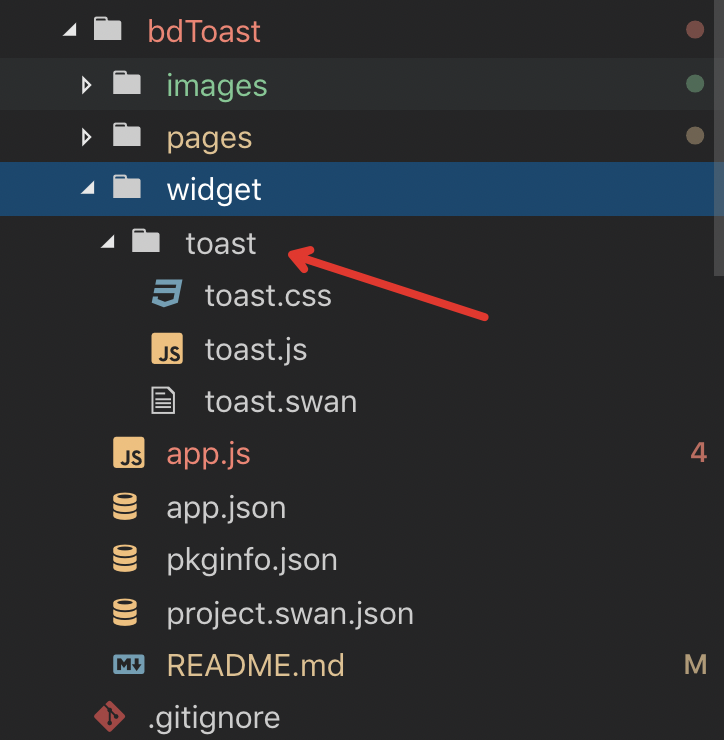Click the modified dot on images folder
The height and width of the screenshot is (740, 724).
pyautogui.click(x=695, y=84)
